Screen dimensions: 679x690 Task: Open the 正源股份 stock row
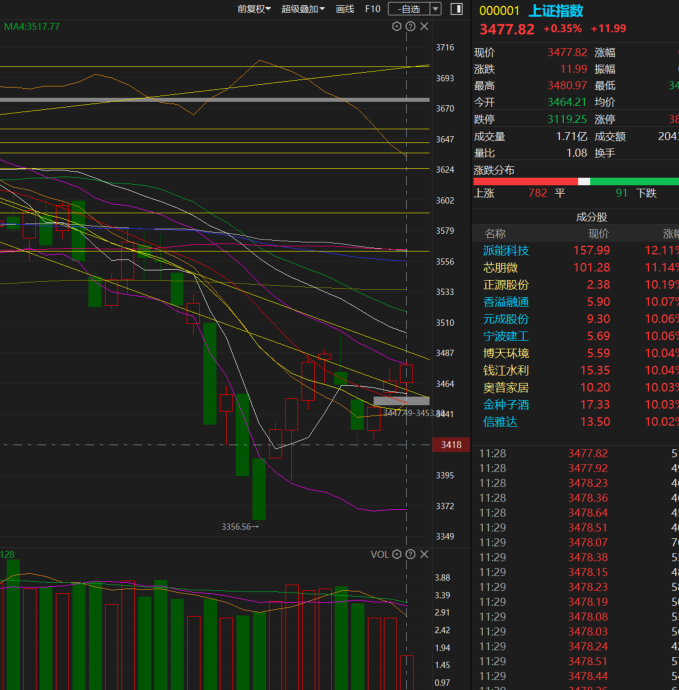pos(576,285)
